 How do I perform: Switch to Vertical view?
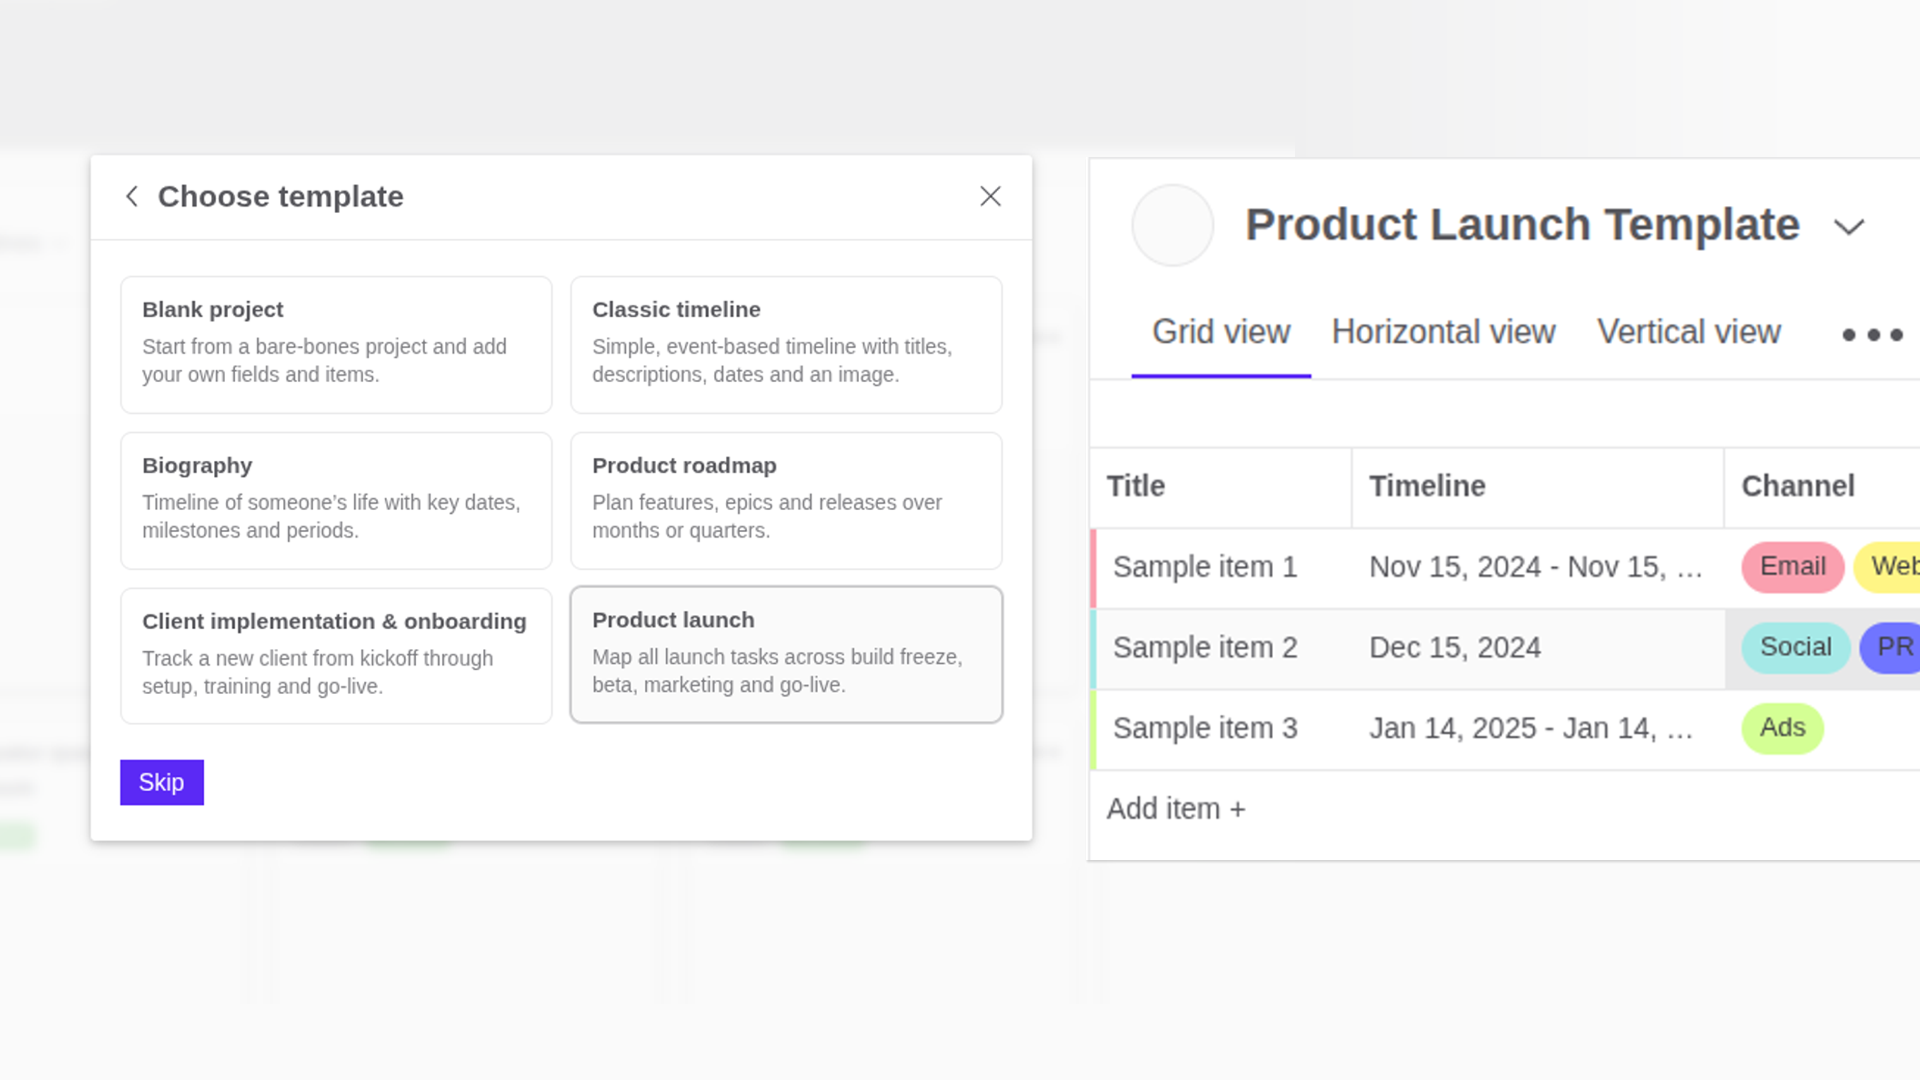tap(1688, 331)
